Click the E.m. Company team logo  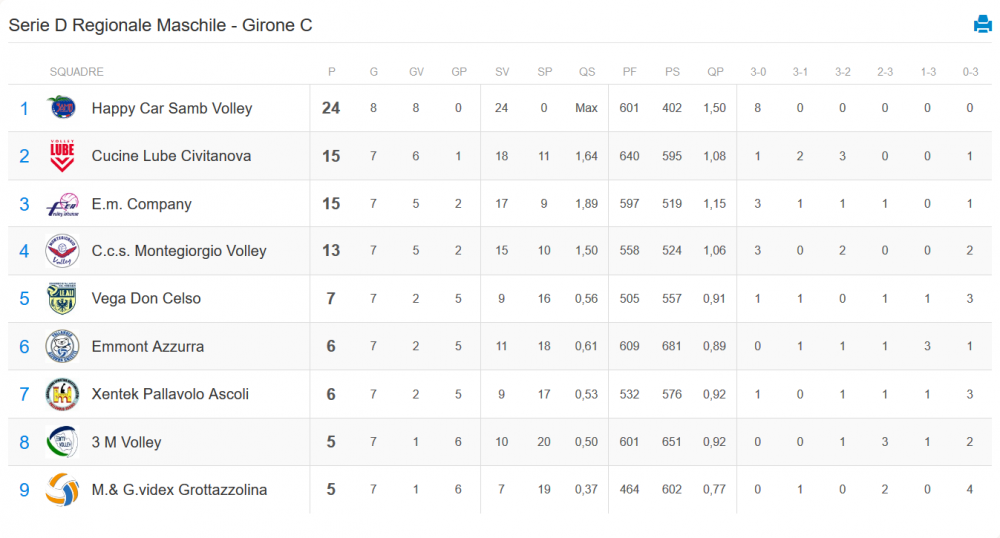tap(62, 204)
